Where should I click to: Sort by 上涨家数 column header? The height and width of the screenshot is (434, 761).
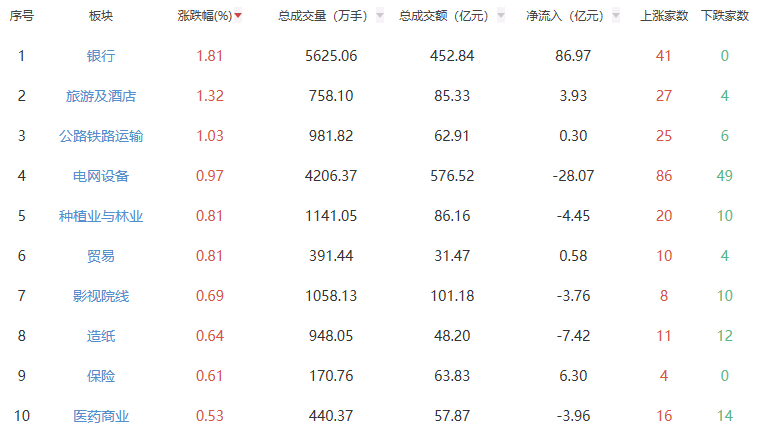click(664, 16)
